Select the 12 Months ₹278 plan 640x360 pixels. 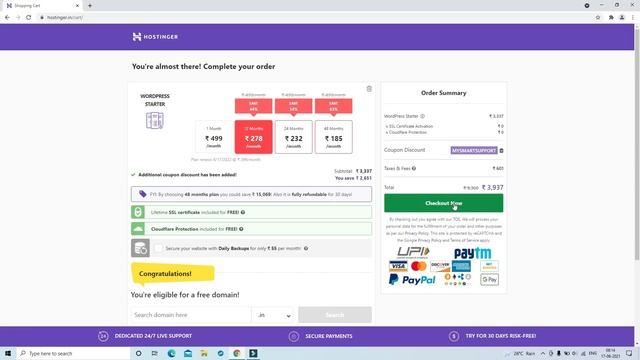[x=253, y=137]
